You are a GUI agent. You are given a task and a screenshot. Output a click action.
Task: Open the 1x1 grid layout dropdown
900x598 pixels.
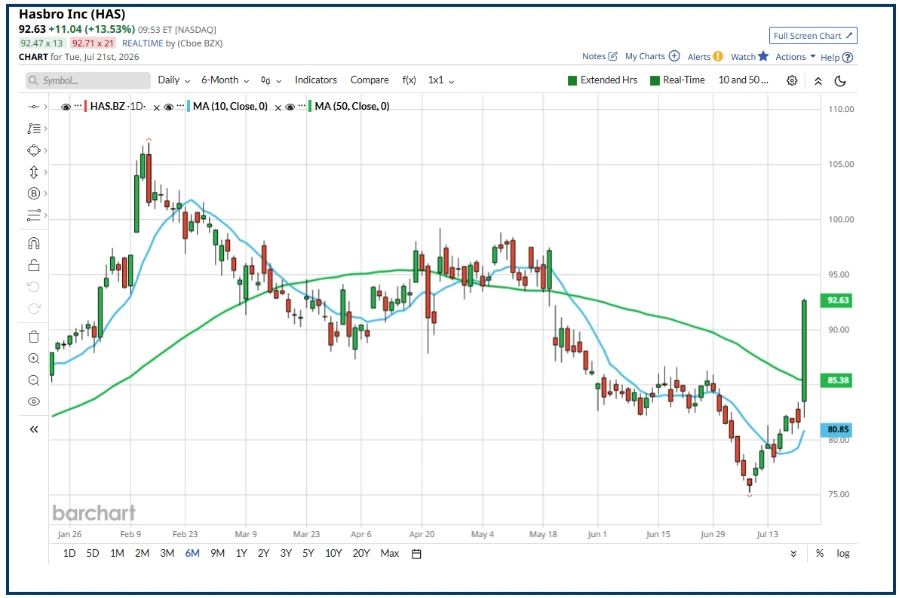click(x=441, y=80)
